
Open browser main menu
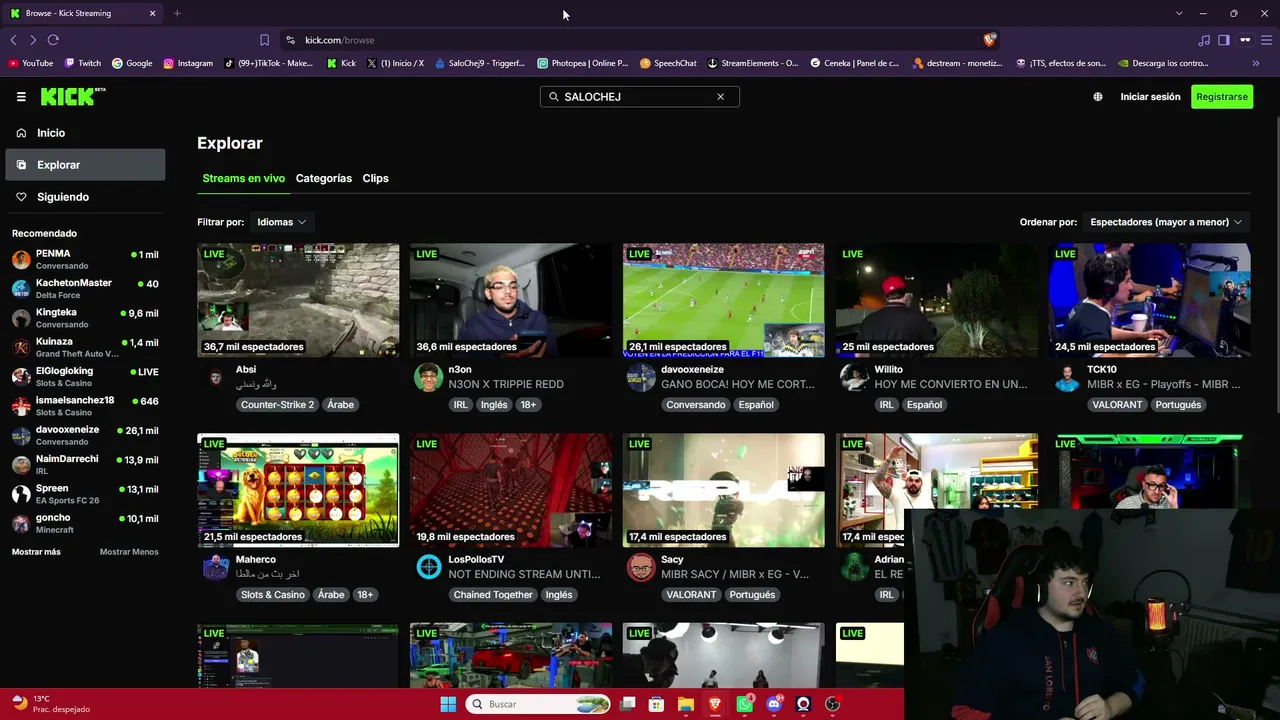pos(1265,40)
